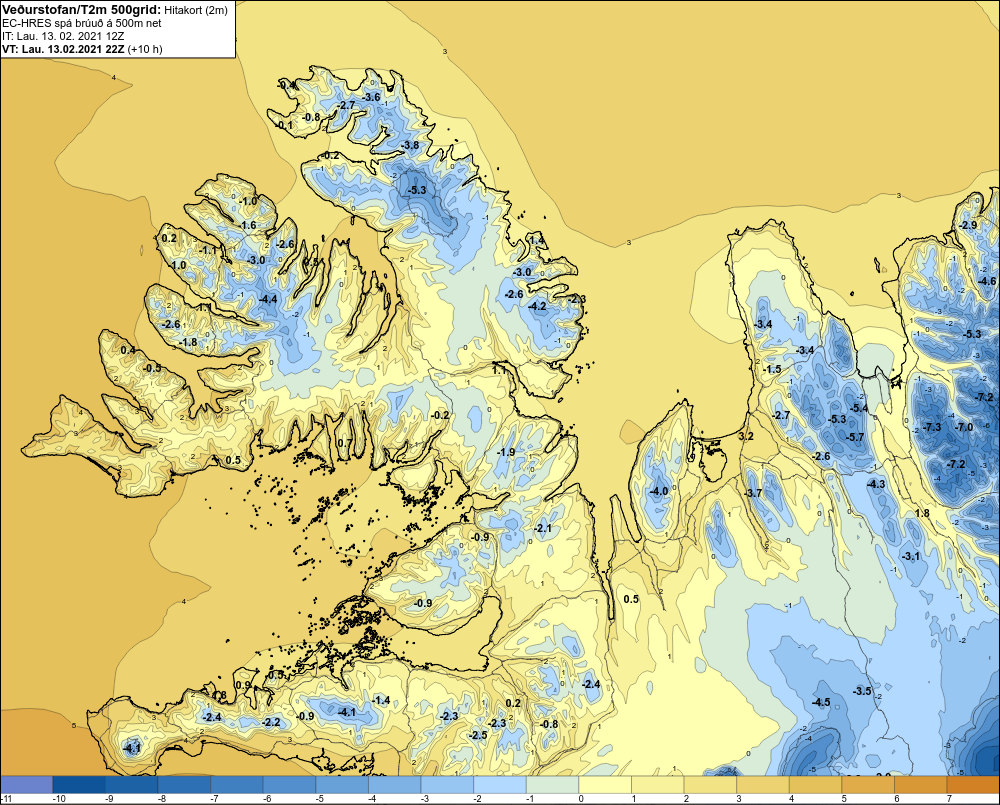Click the -1.4 temperature value
Image resolution: width=1000 pixels, height=805 pixels.
pos(381,700)
